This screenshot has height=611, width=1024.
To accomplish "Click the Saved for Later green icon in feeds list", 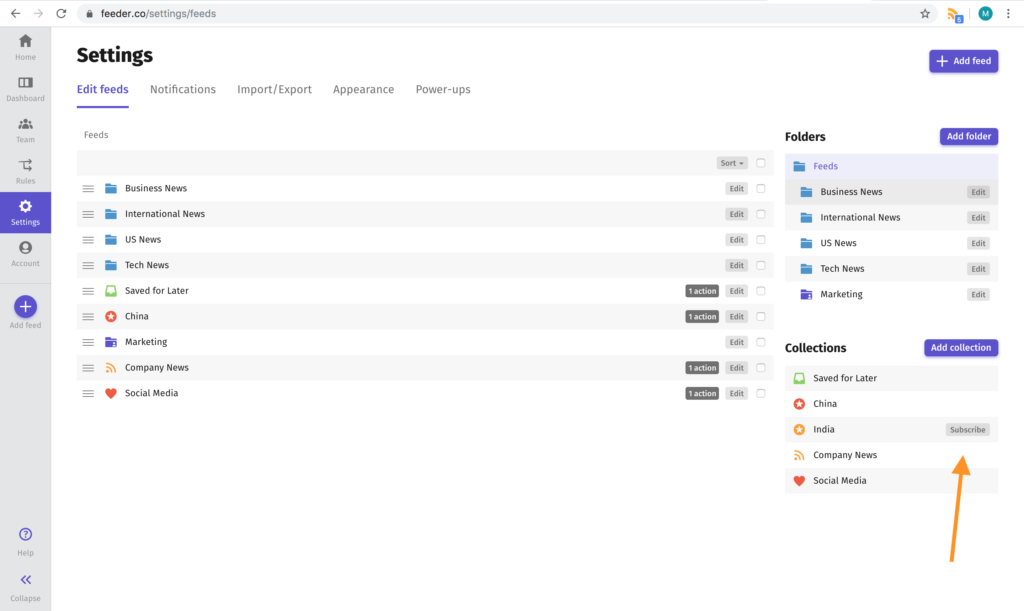I will (111, 290).
